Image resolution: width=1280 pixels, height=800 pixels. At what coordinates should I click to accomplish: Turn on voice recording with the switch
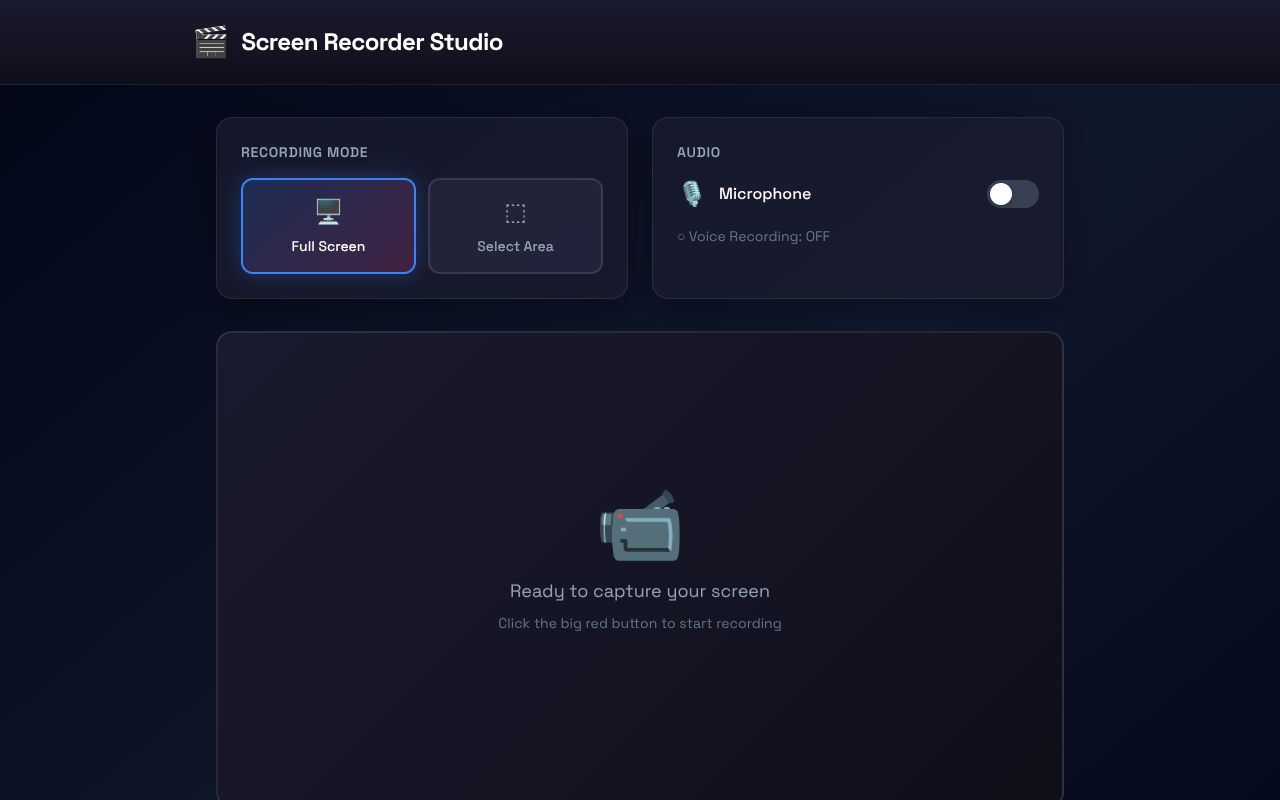coord(1013,194)
